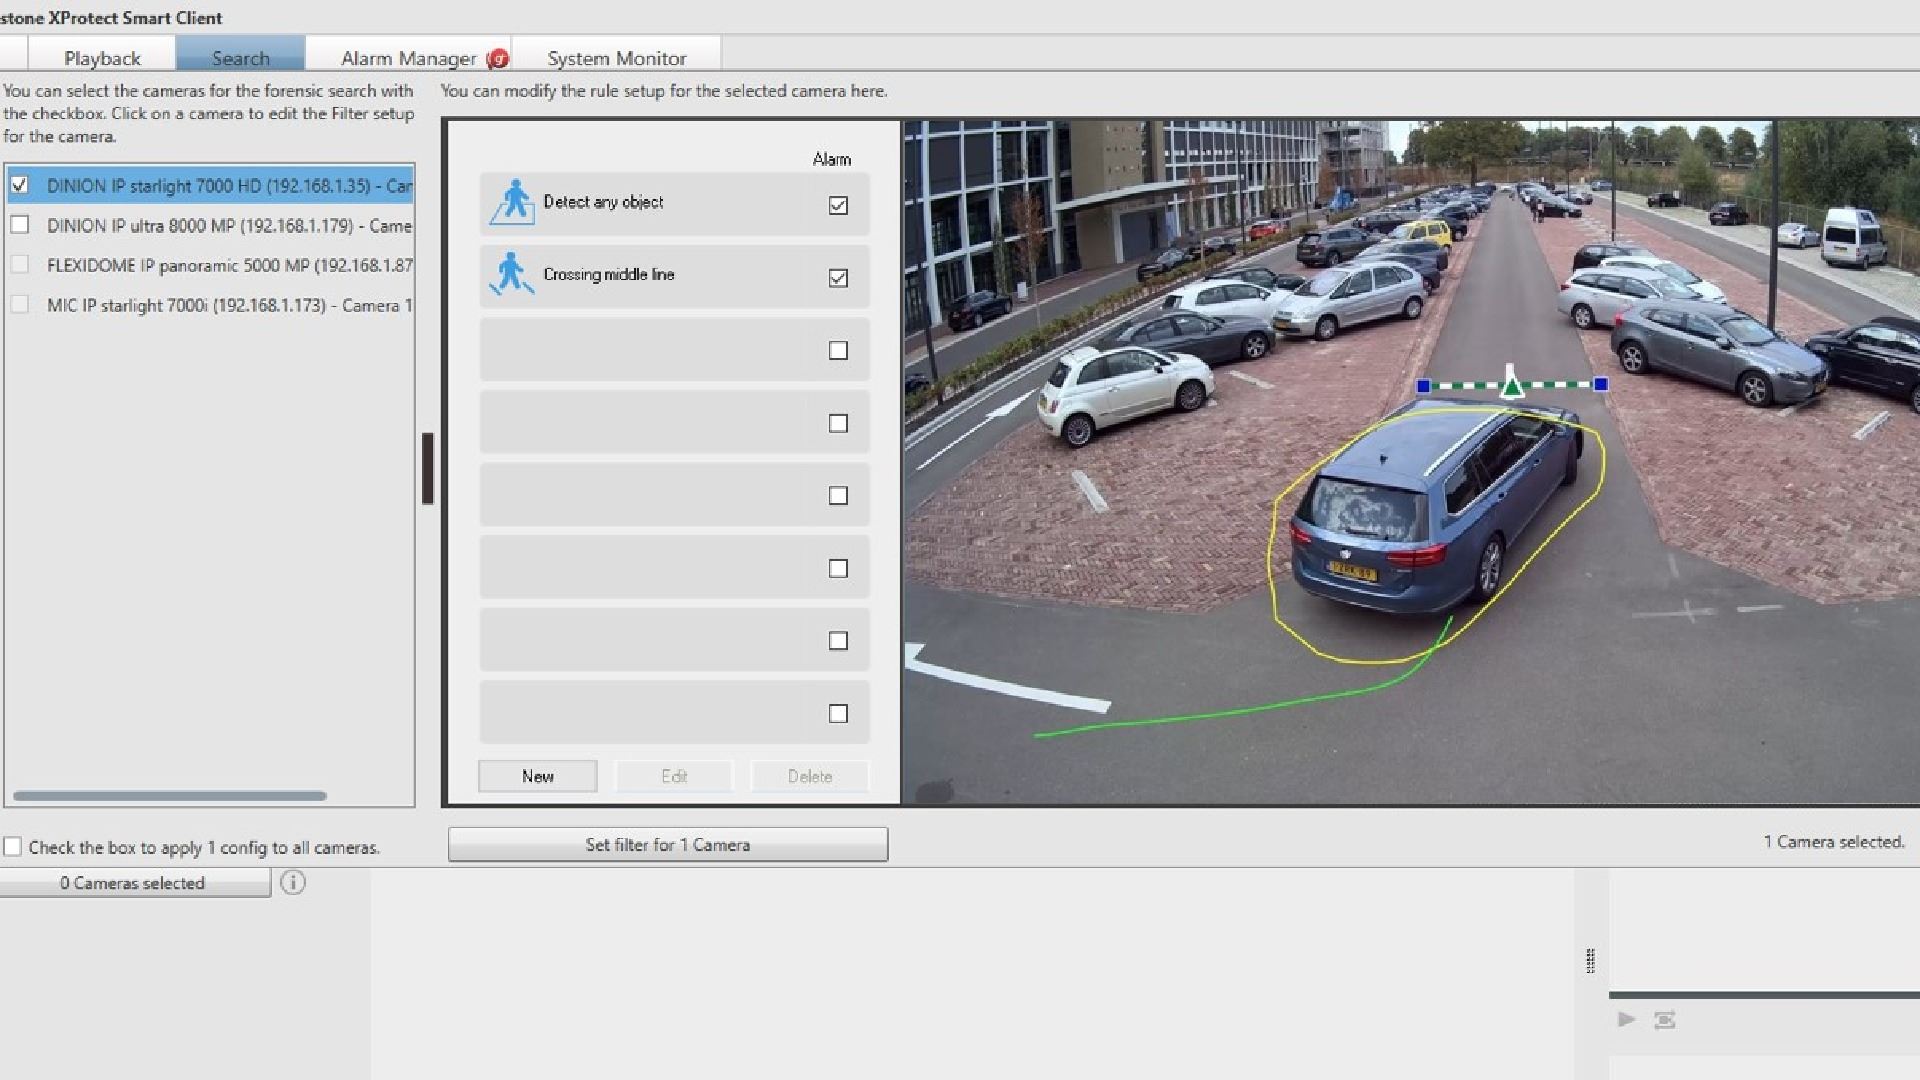Click the Alarm Manager tab icon
Image resolution: width=1920 pixels, height=1080 pixels.
coord(498,58)
